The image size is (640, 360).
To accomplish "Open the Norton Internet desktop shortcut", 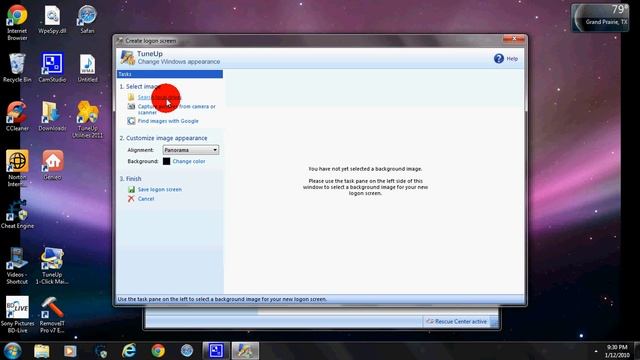I will point(17,168).
